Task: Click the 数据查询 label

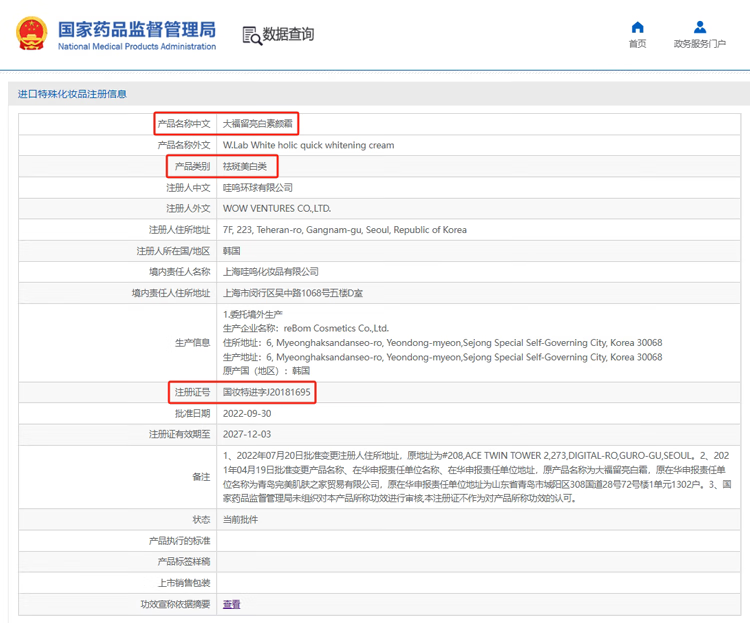Action: click(x=288, y=34)
